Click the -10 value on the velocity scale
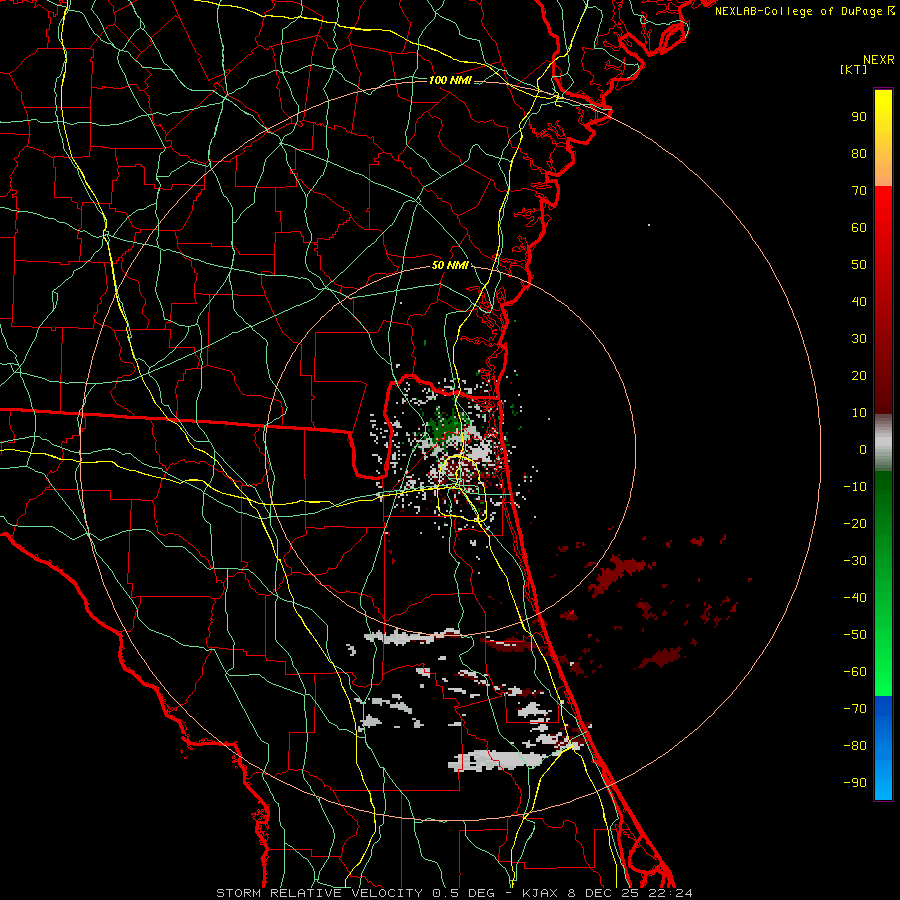The width and height of the screenshot is (900, 900). point(855,487)
